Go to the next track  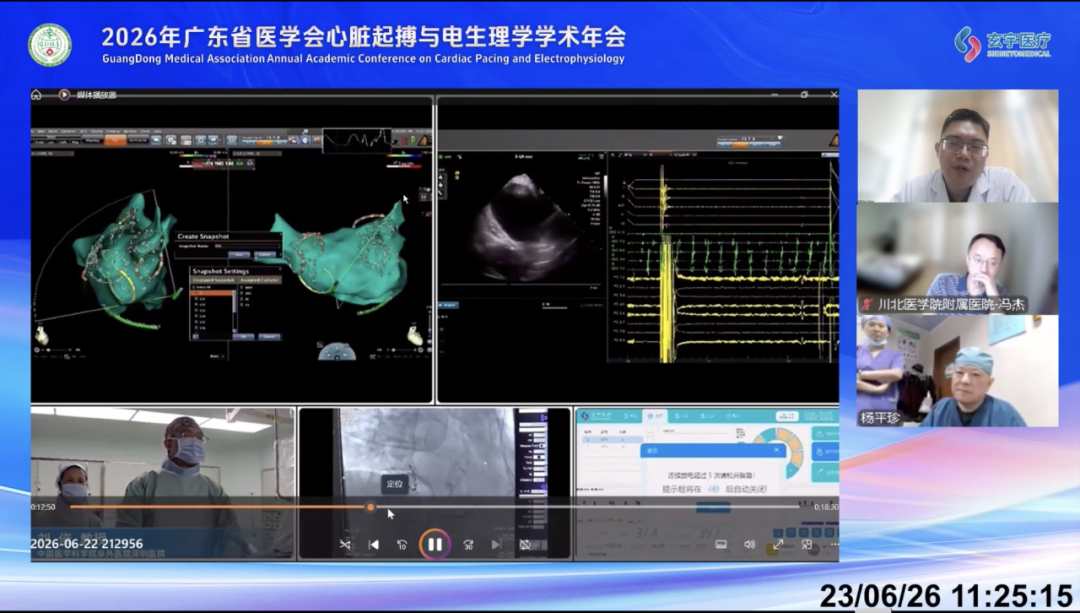point(496,545)
